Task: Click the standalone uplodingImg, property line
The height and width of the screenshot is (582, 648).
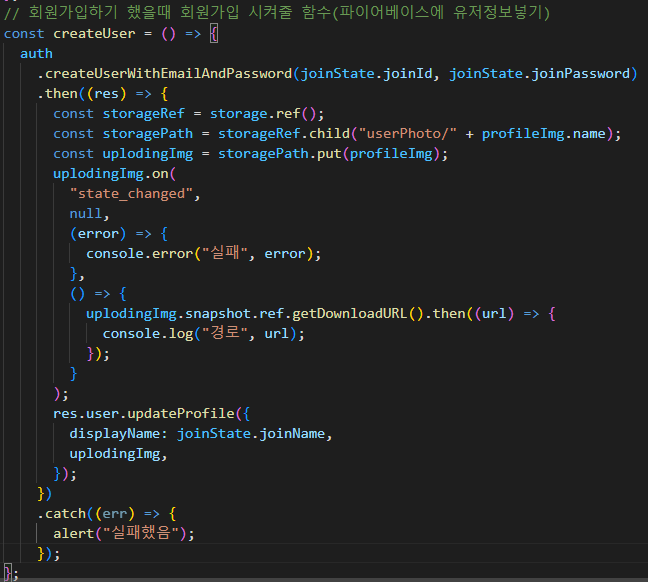Action: tap(118, 454)
